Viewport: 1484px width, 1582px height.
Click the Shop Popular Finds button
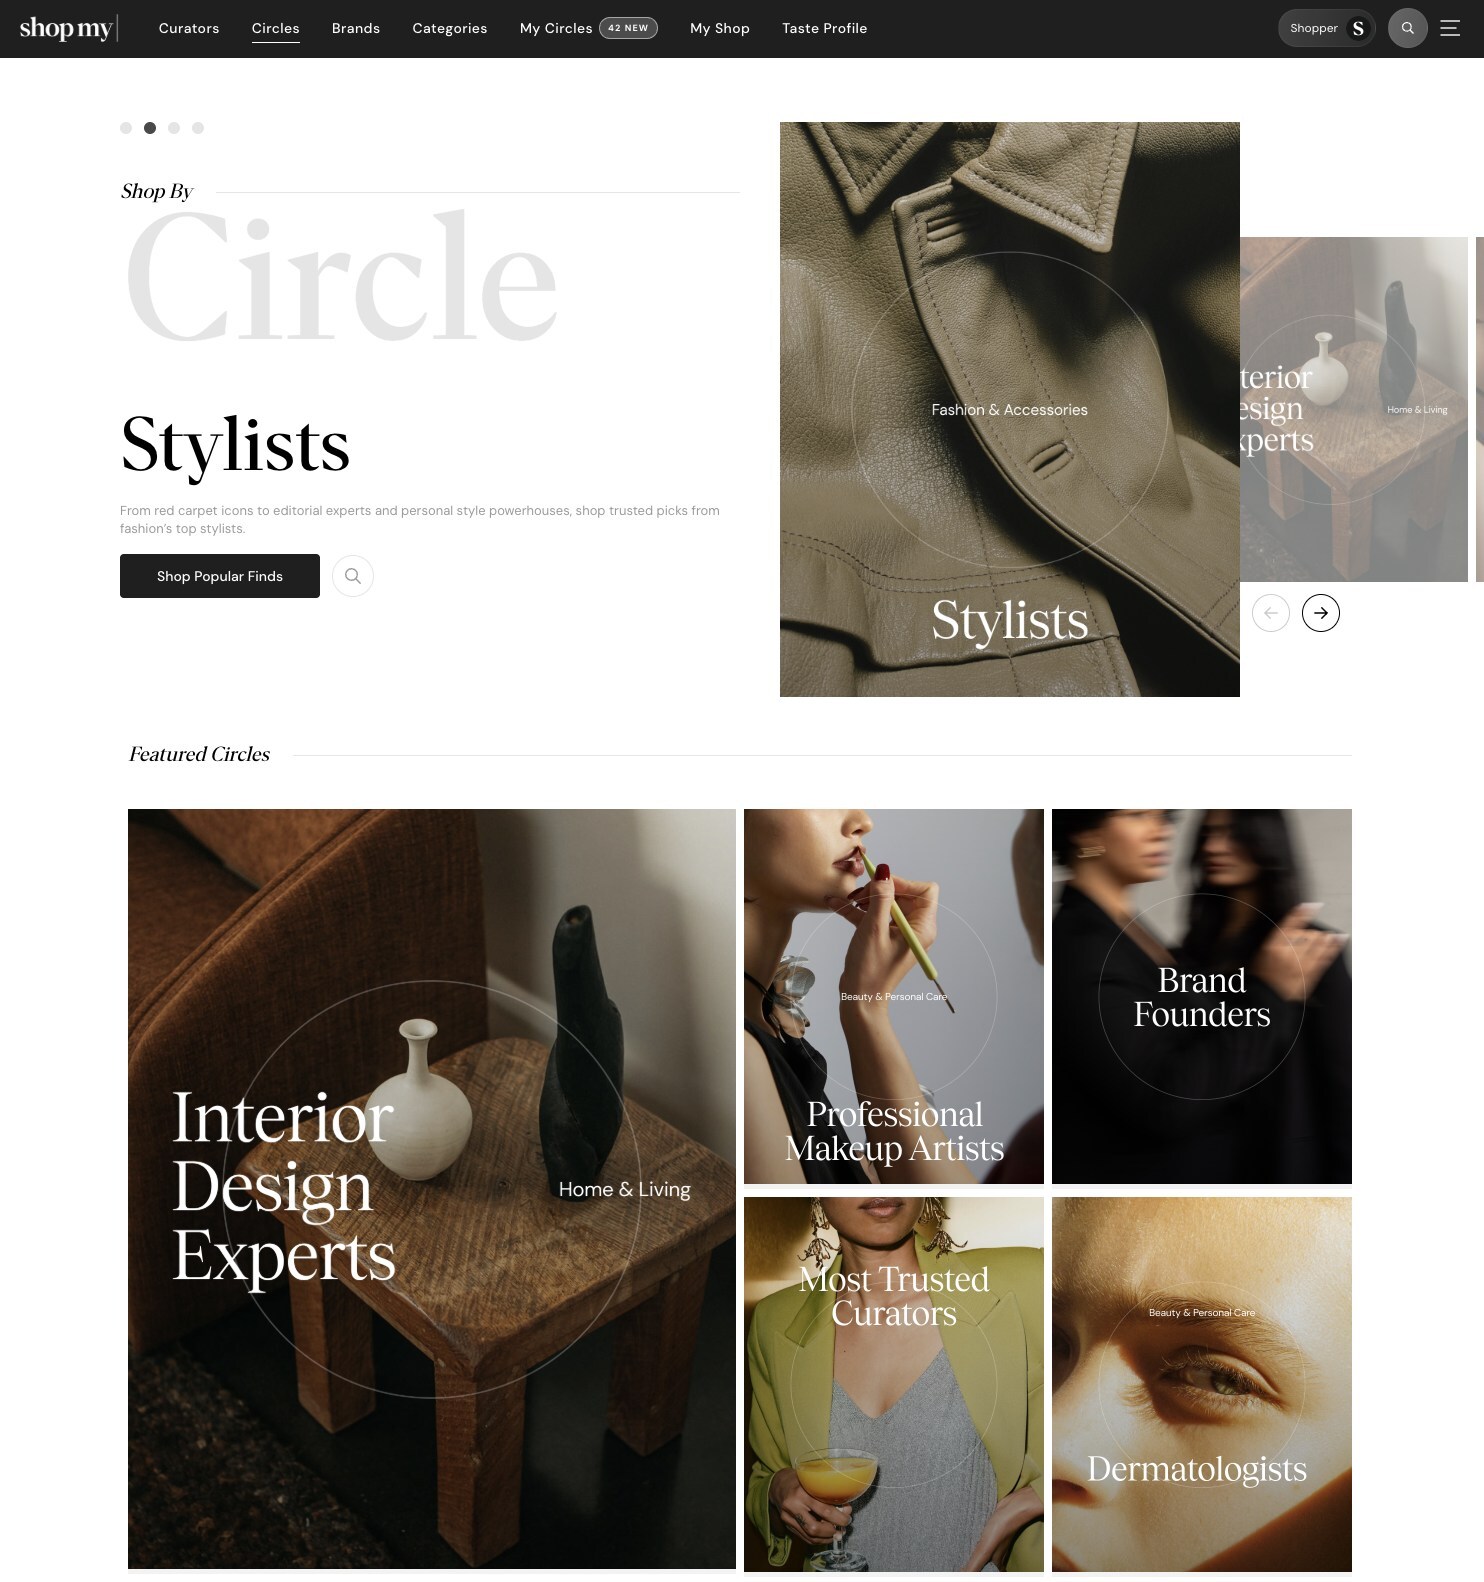(x=220, y=576)
